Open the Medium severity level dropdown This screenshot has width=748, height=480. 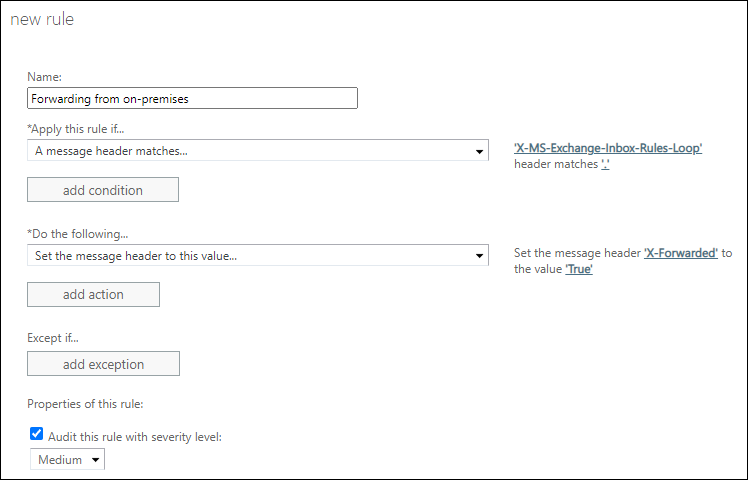coord(67,459)
